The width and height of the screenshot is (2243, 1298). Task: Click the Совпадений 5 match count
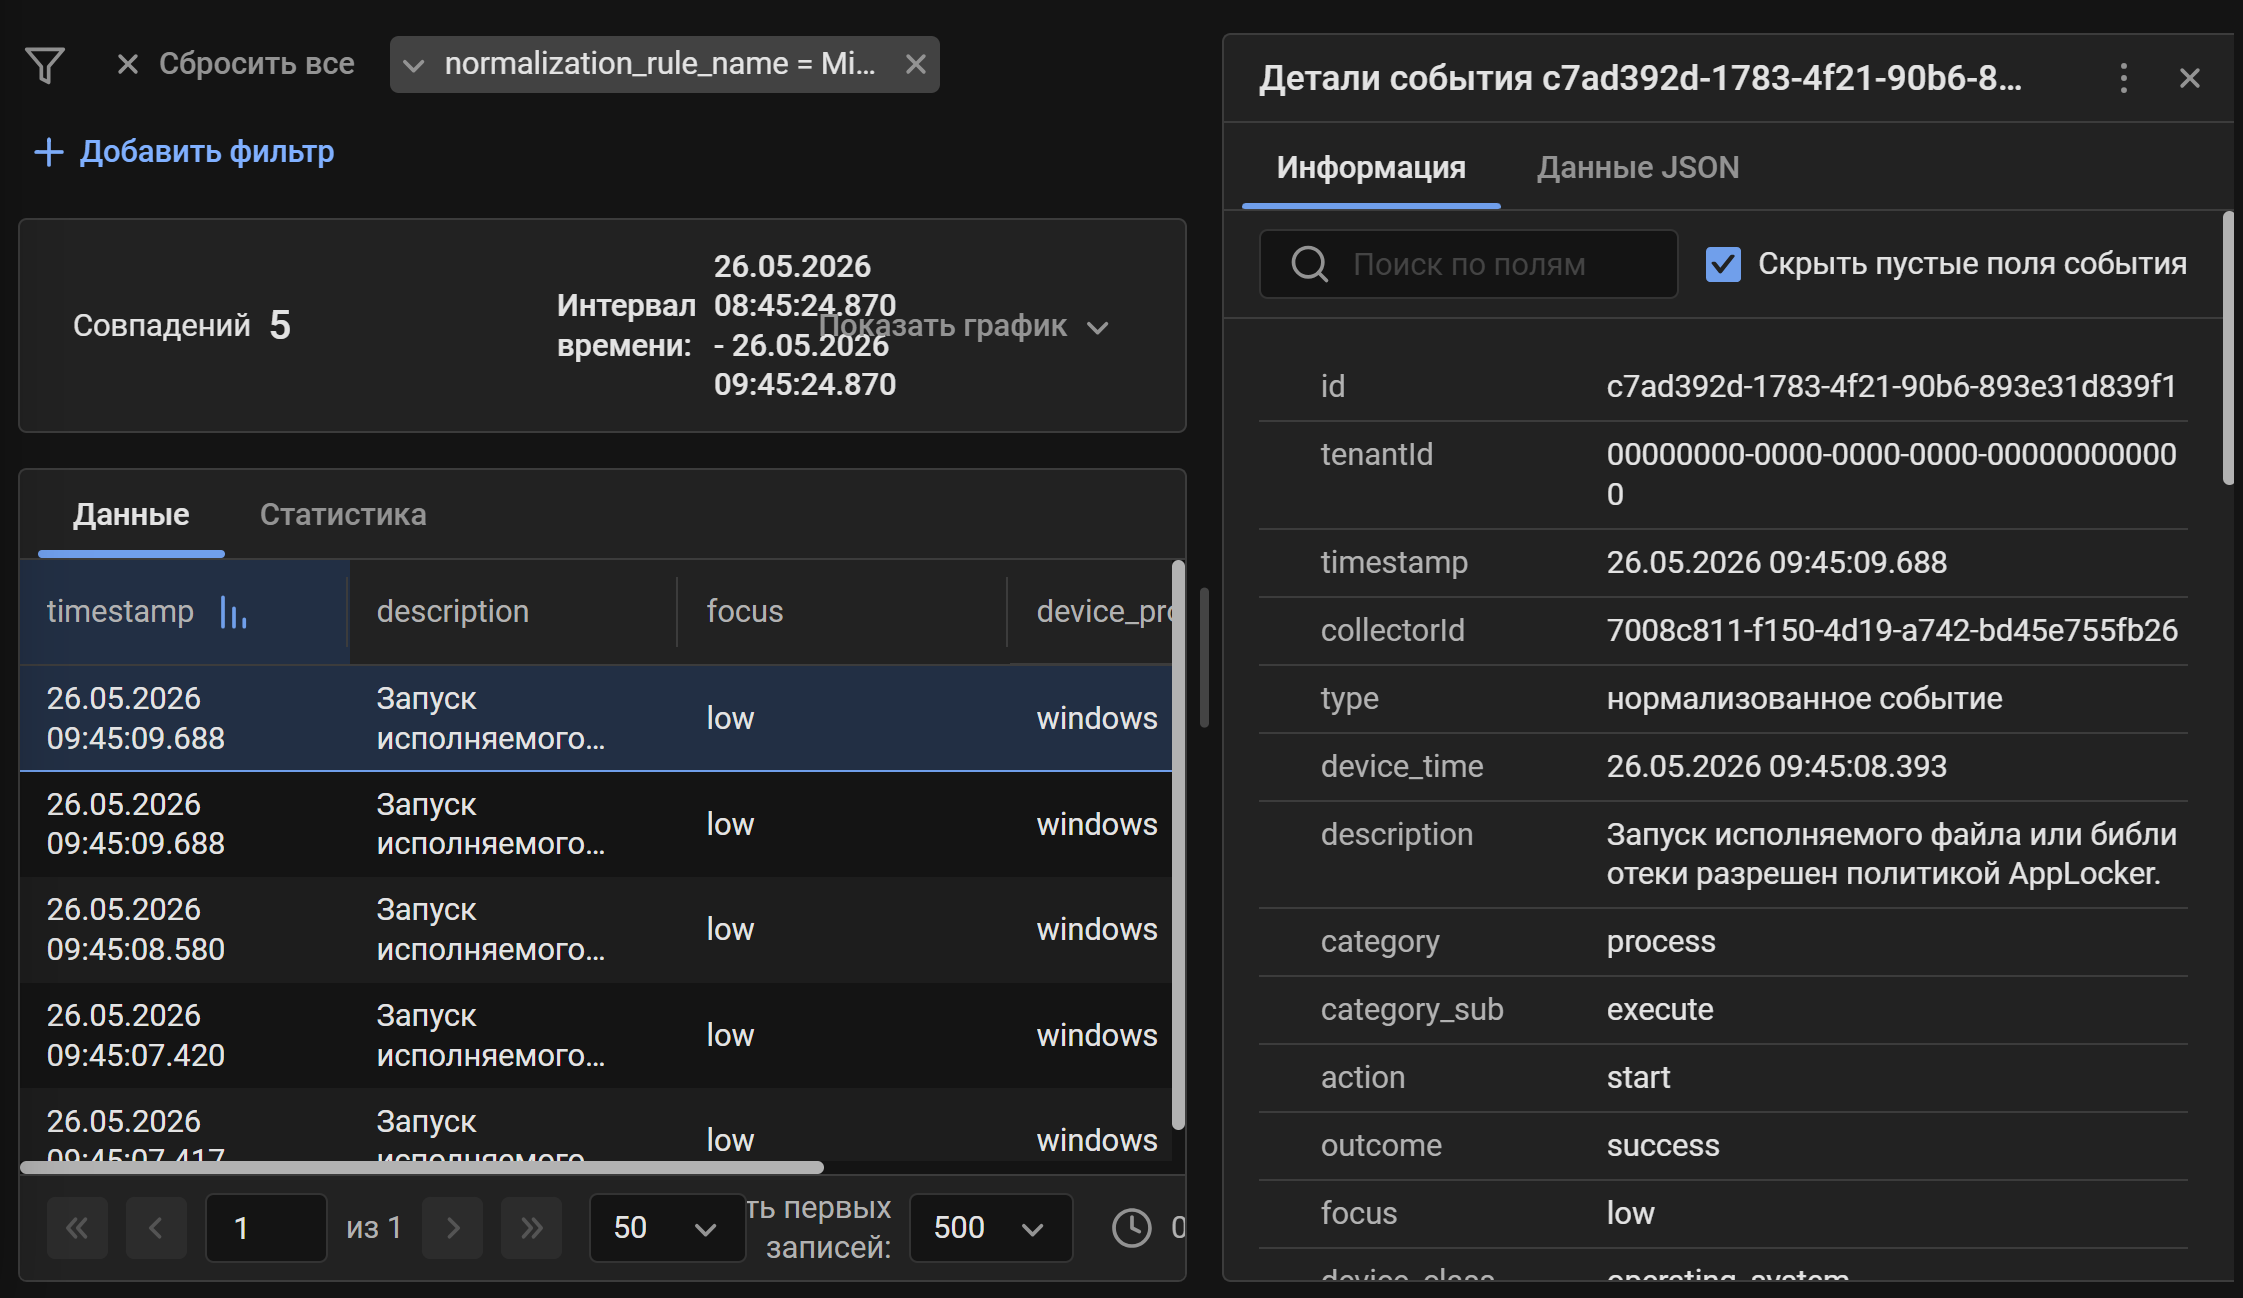pos(181,326)
